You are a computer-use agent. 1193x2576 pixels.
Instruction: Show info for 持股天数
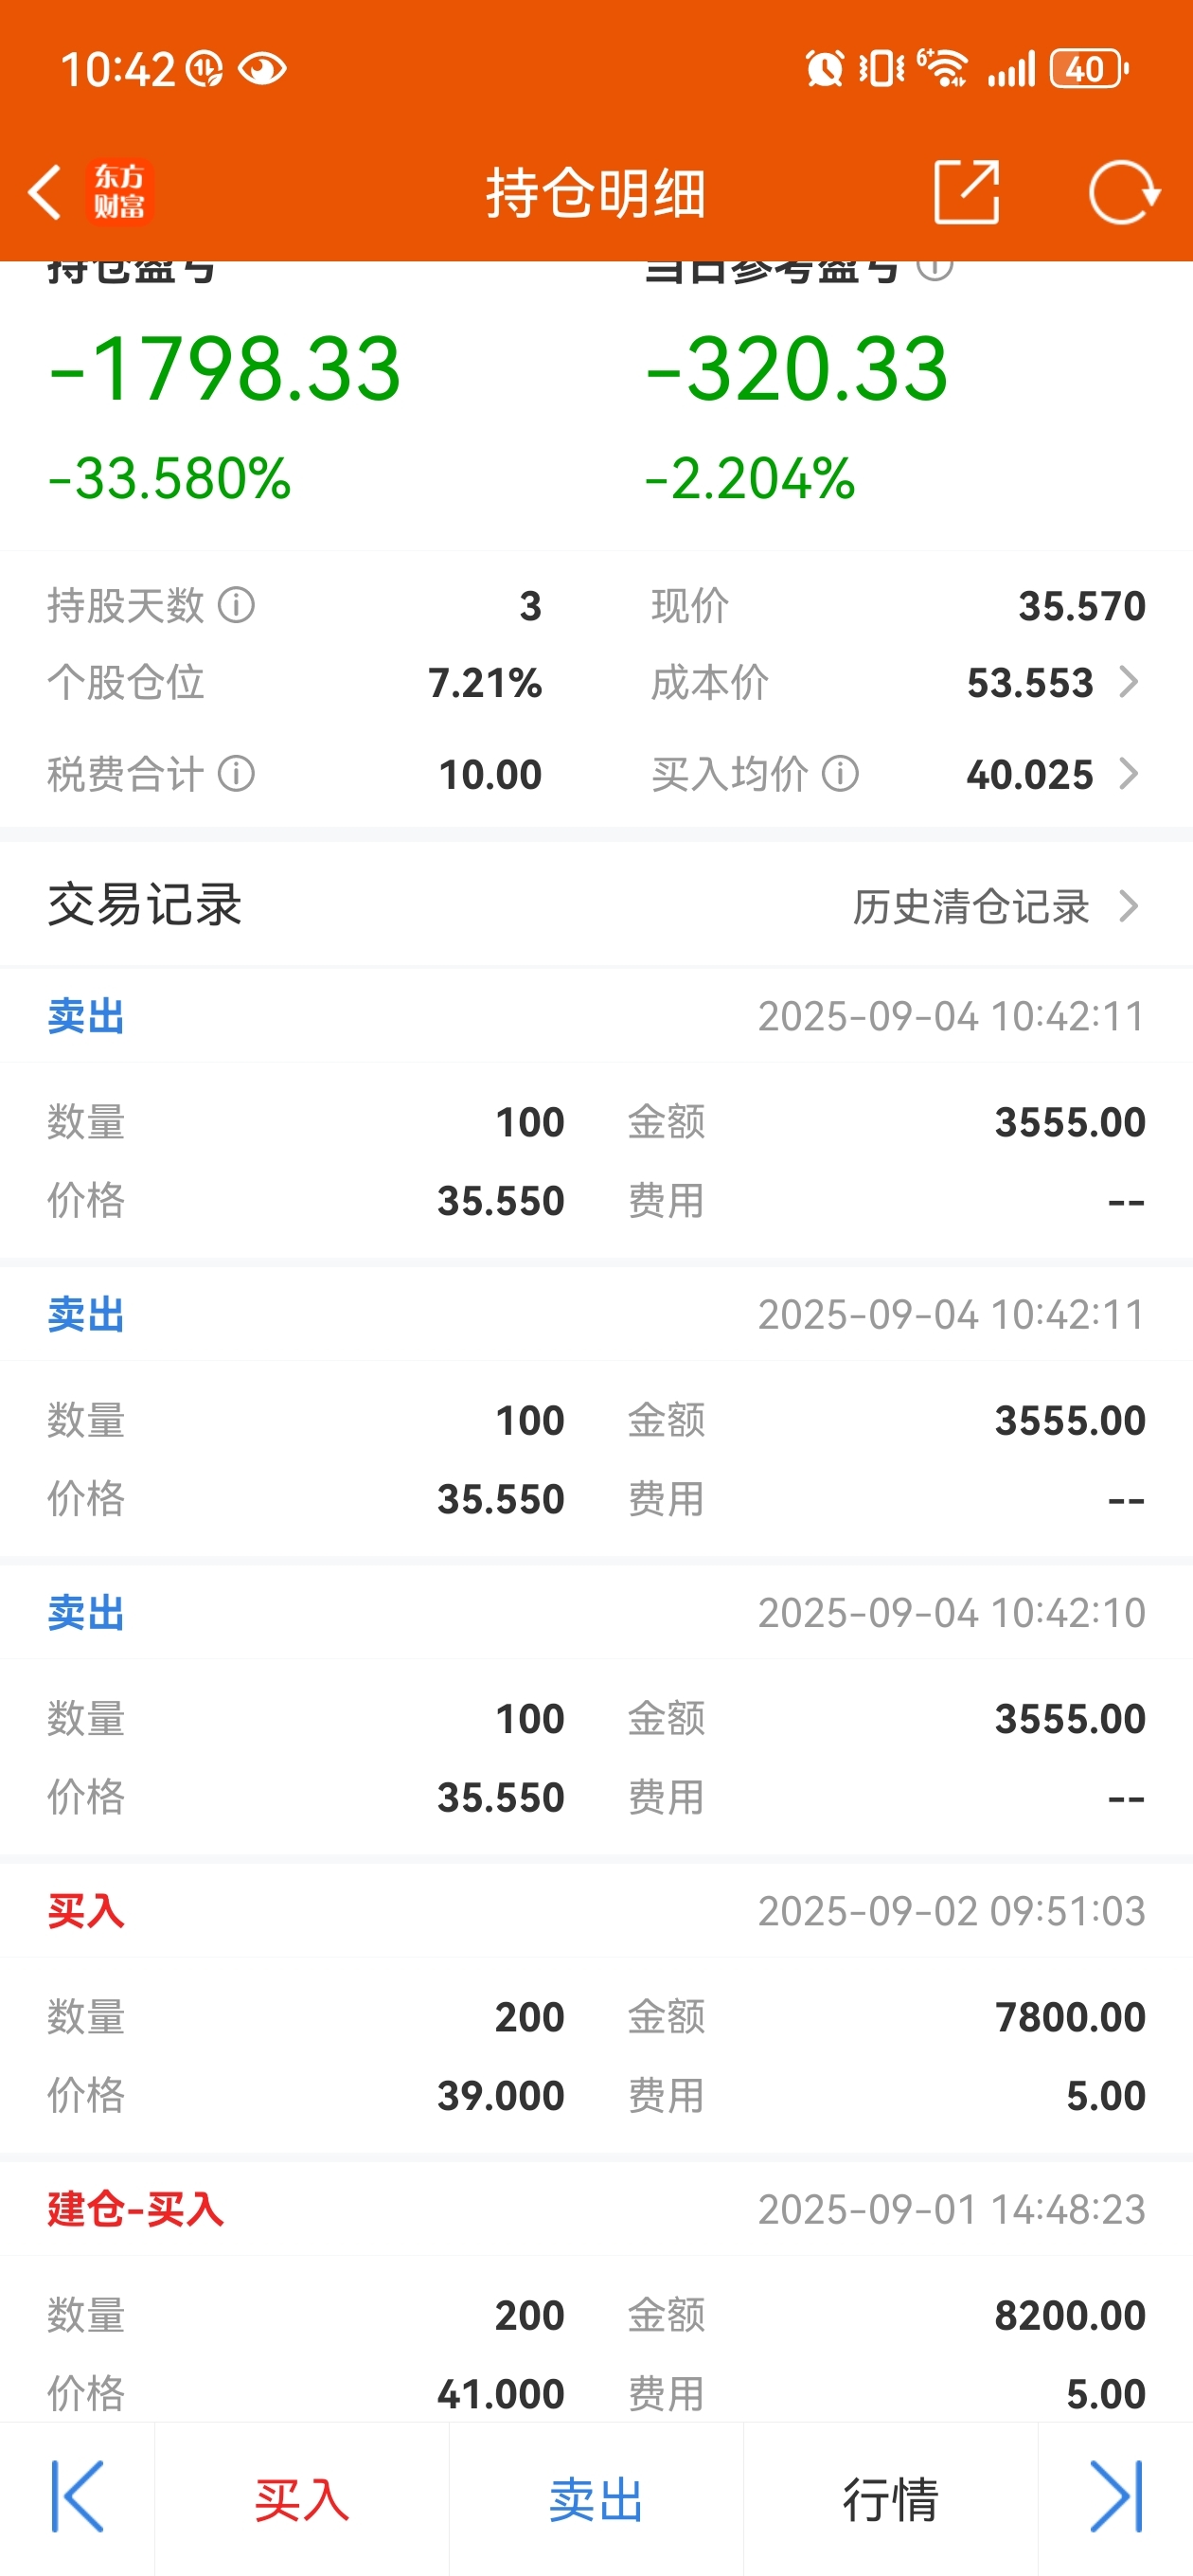(237, 605)
